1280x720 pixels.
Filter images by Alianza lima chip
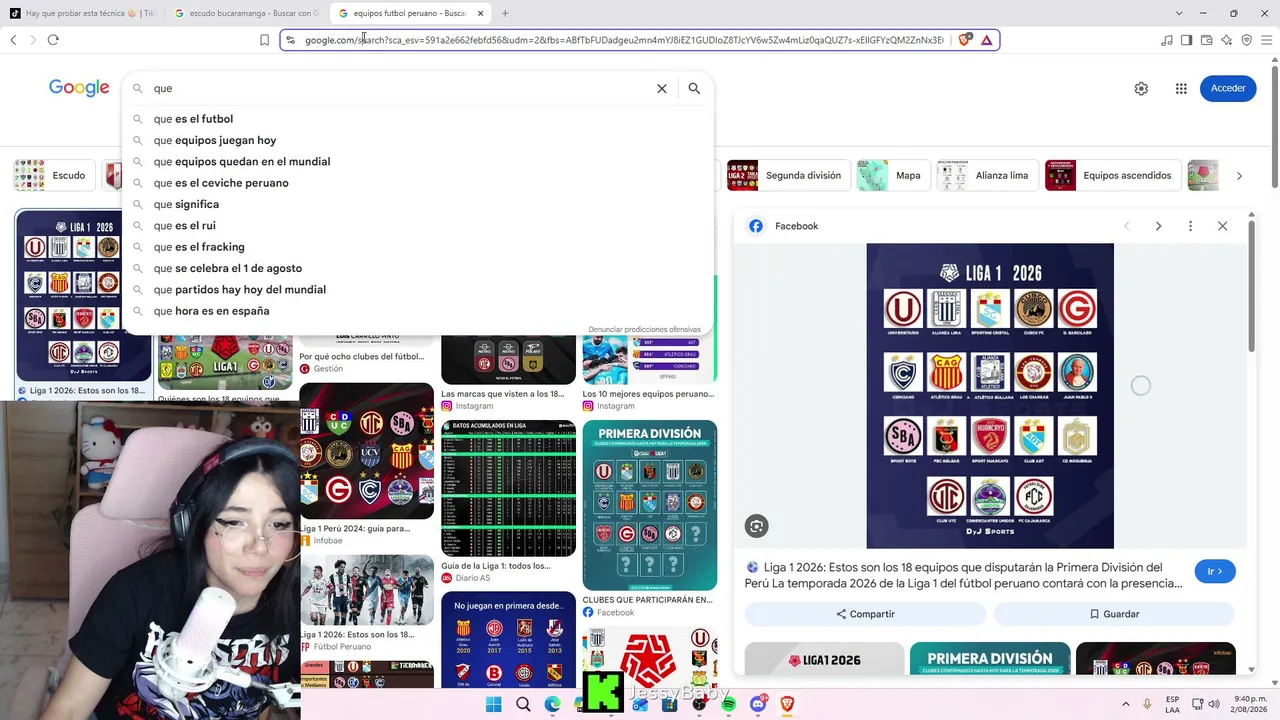pos(986,175)
